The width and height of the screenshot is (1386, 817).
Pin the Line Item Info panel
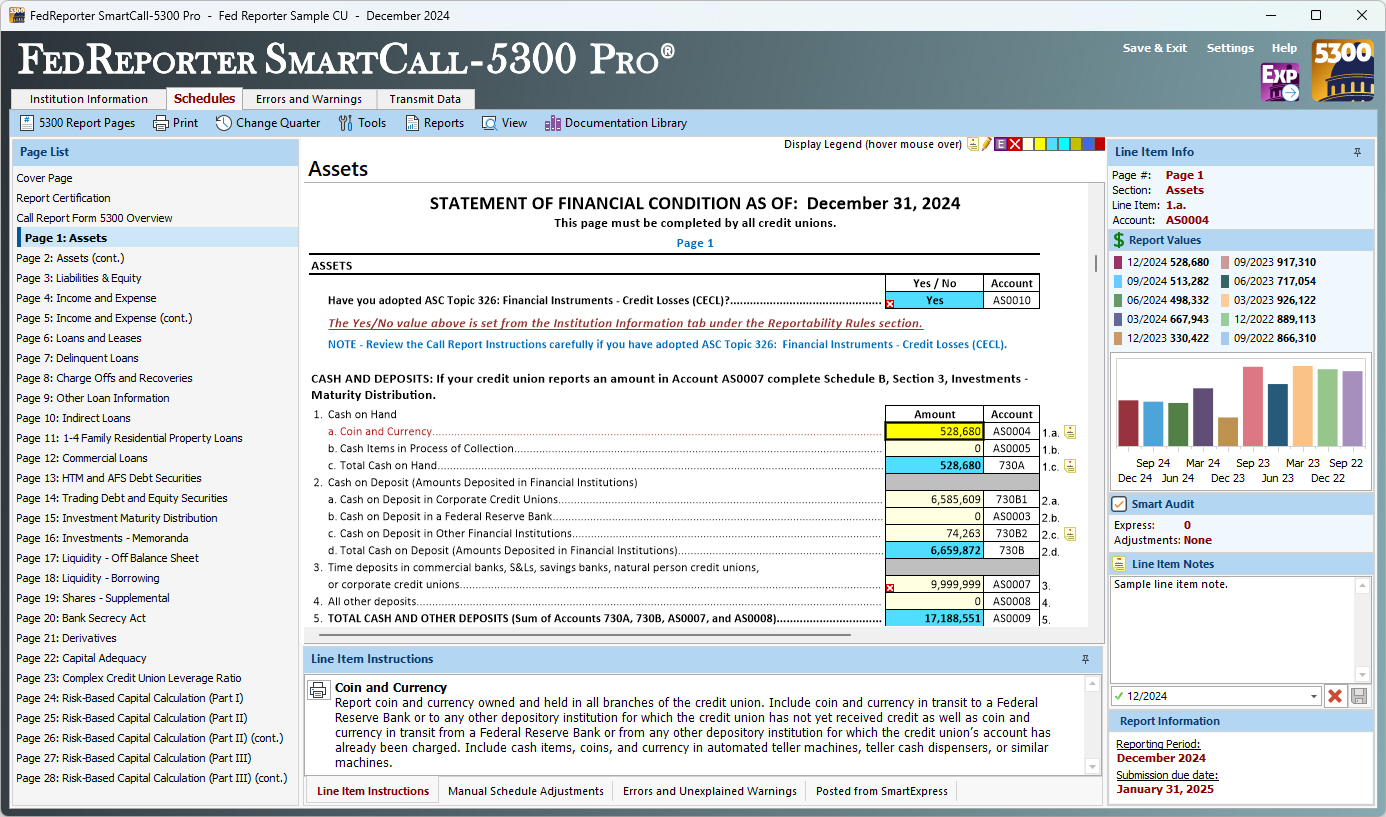pyautogui.click(x=1357, y=152)
